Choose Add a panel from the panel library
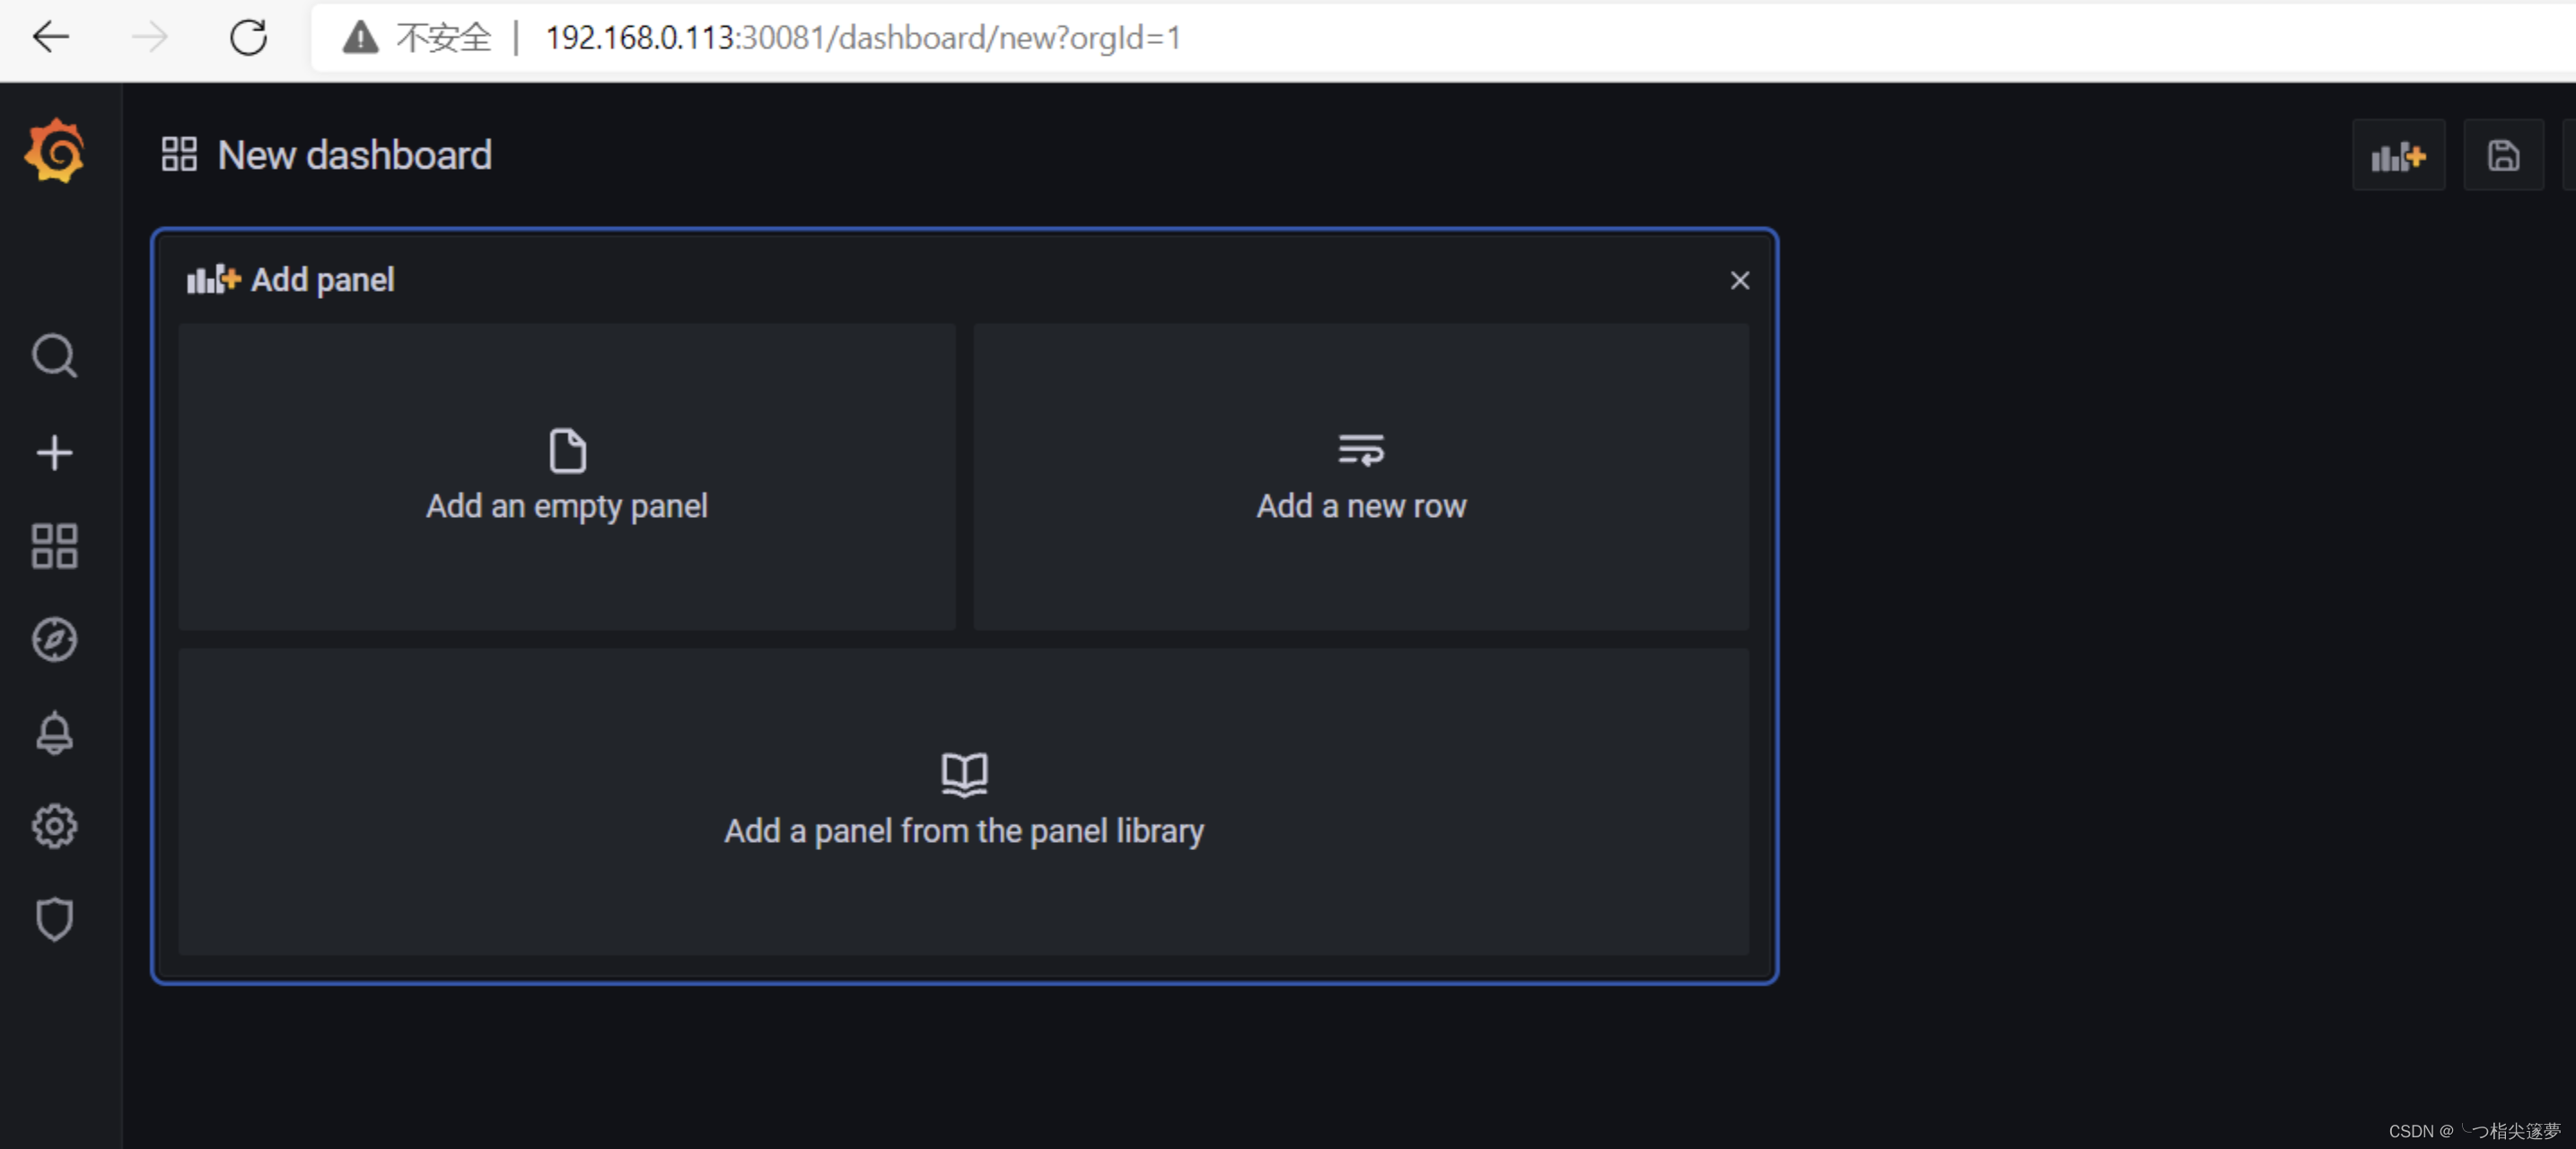Screen dimensions: 2576x1149 pos(964,801)
